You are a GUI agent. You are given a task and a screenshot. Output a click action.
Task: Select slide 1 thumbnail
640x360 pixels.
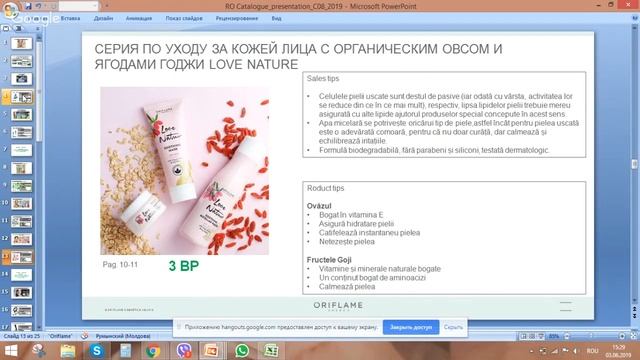(21, 43)
